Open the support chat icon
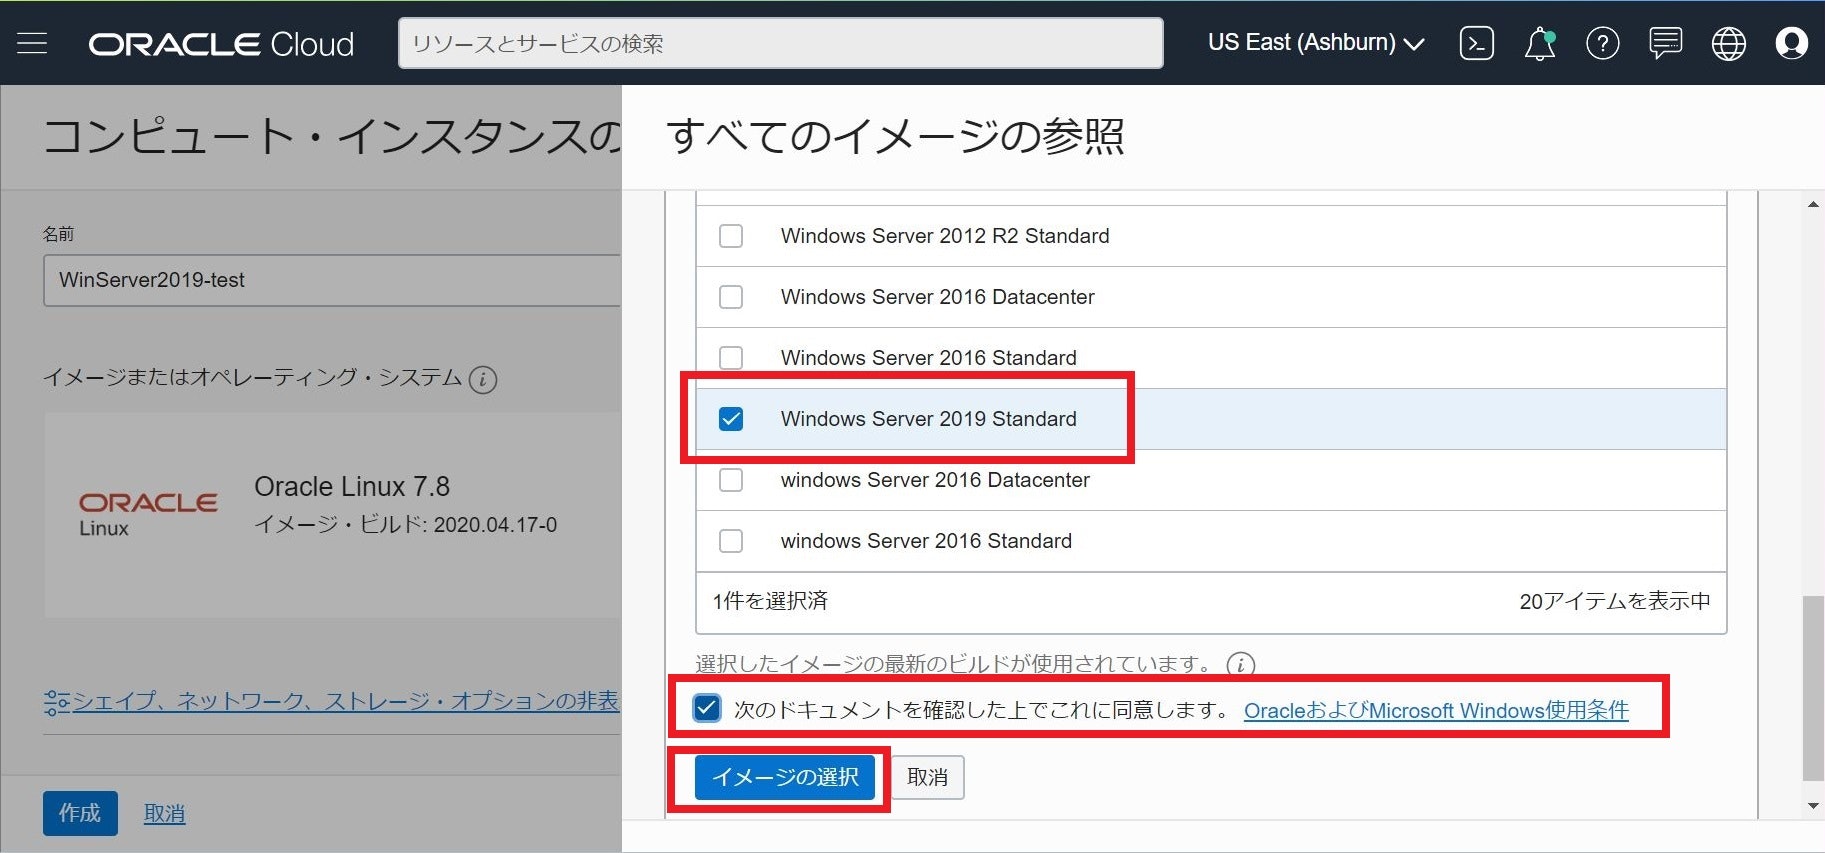 [1666, 43]
